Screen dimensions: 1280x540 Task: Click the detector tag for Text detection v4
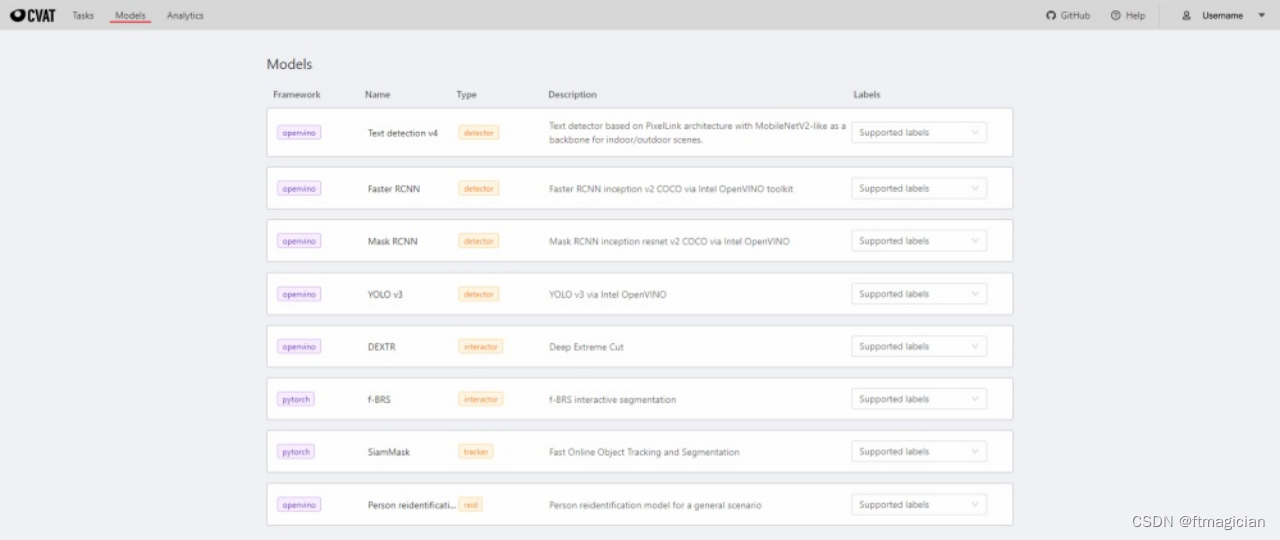tap(479, 132)
